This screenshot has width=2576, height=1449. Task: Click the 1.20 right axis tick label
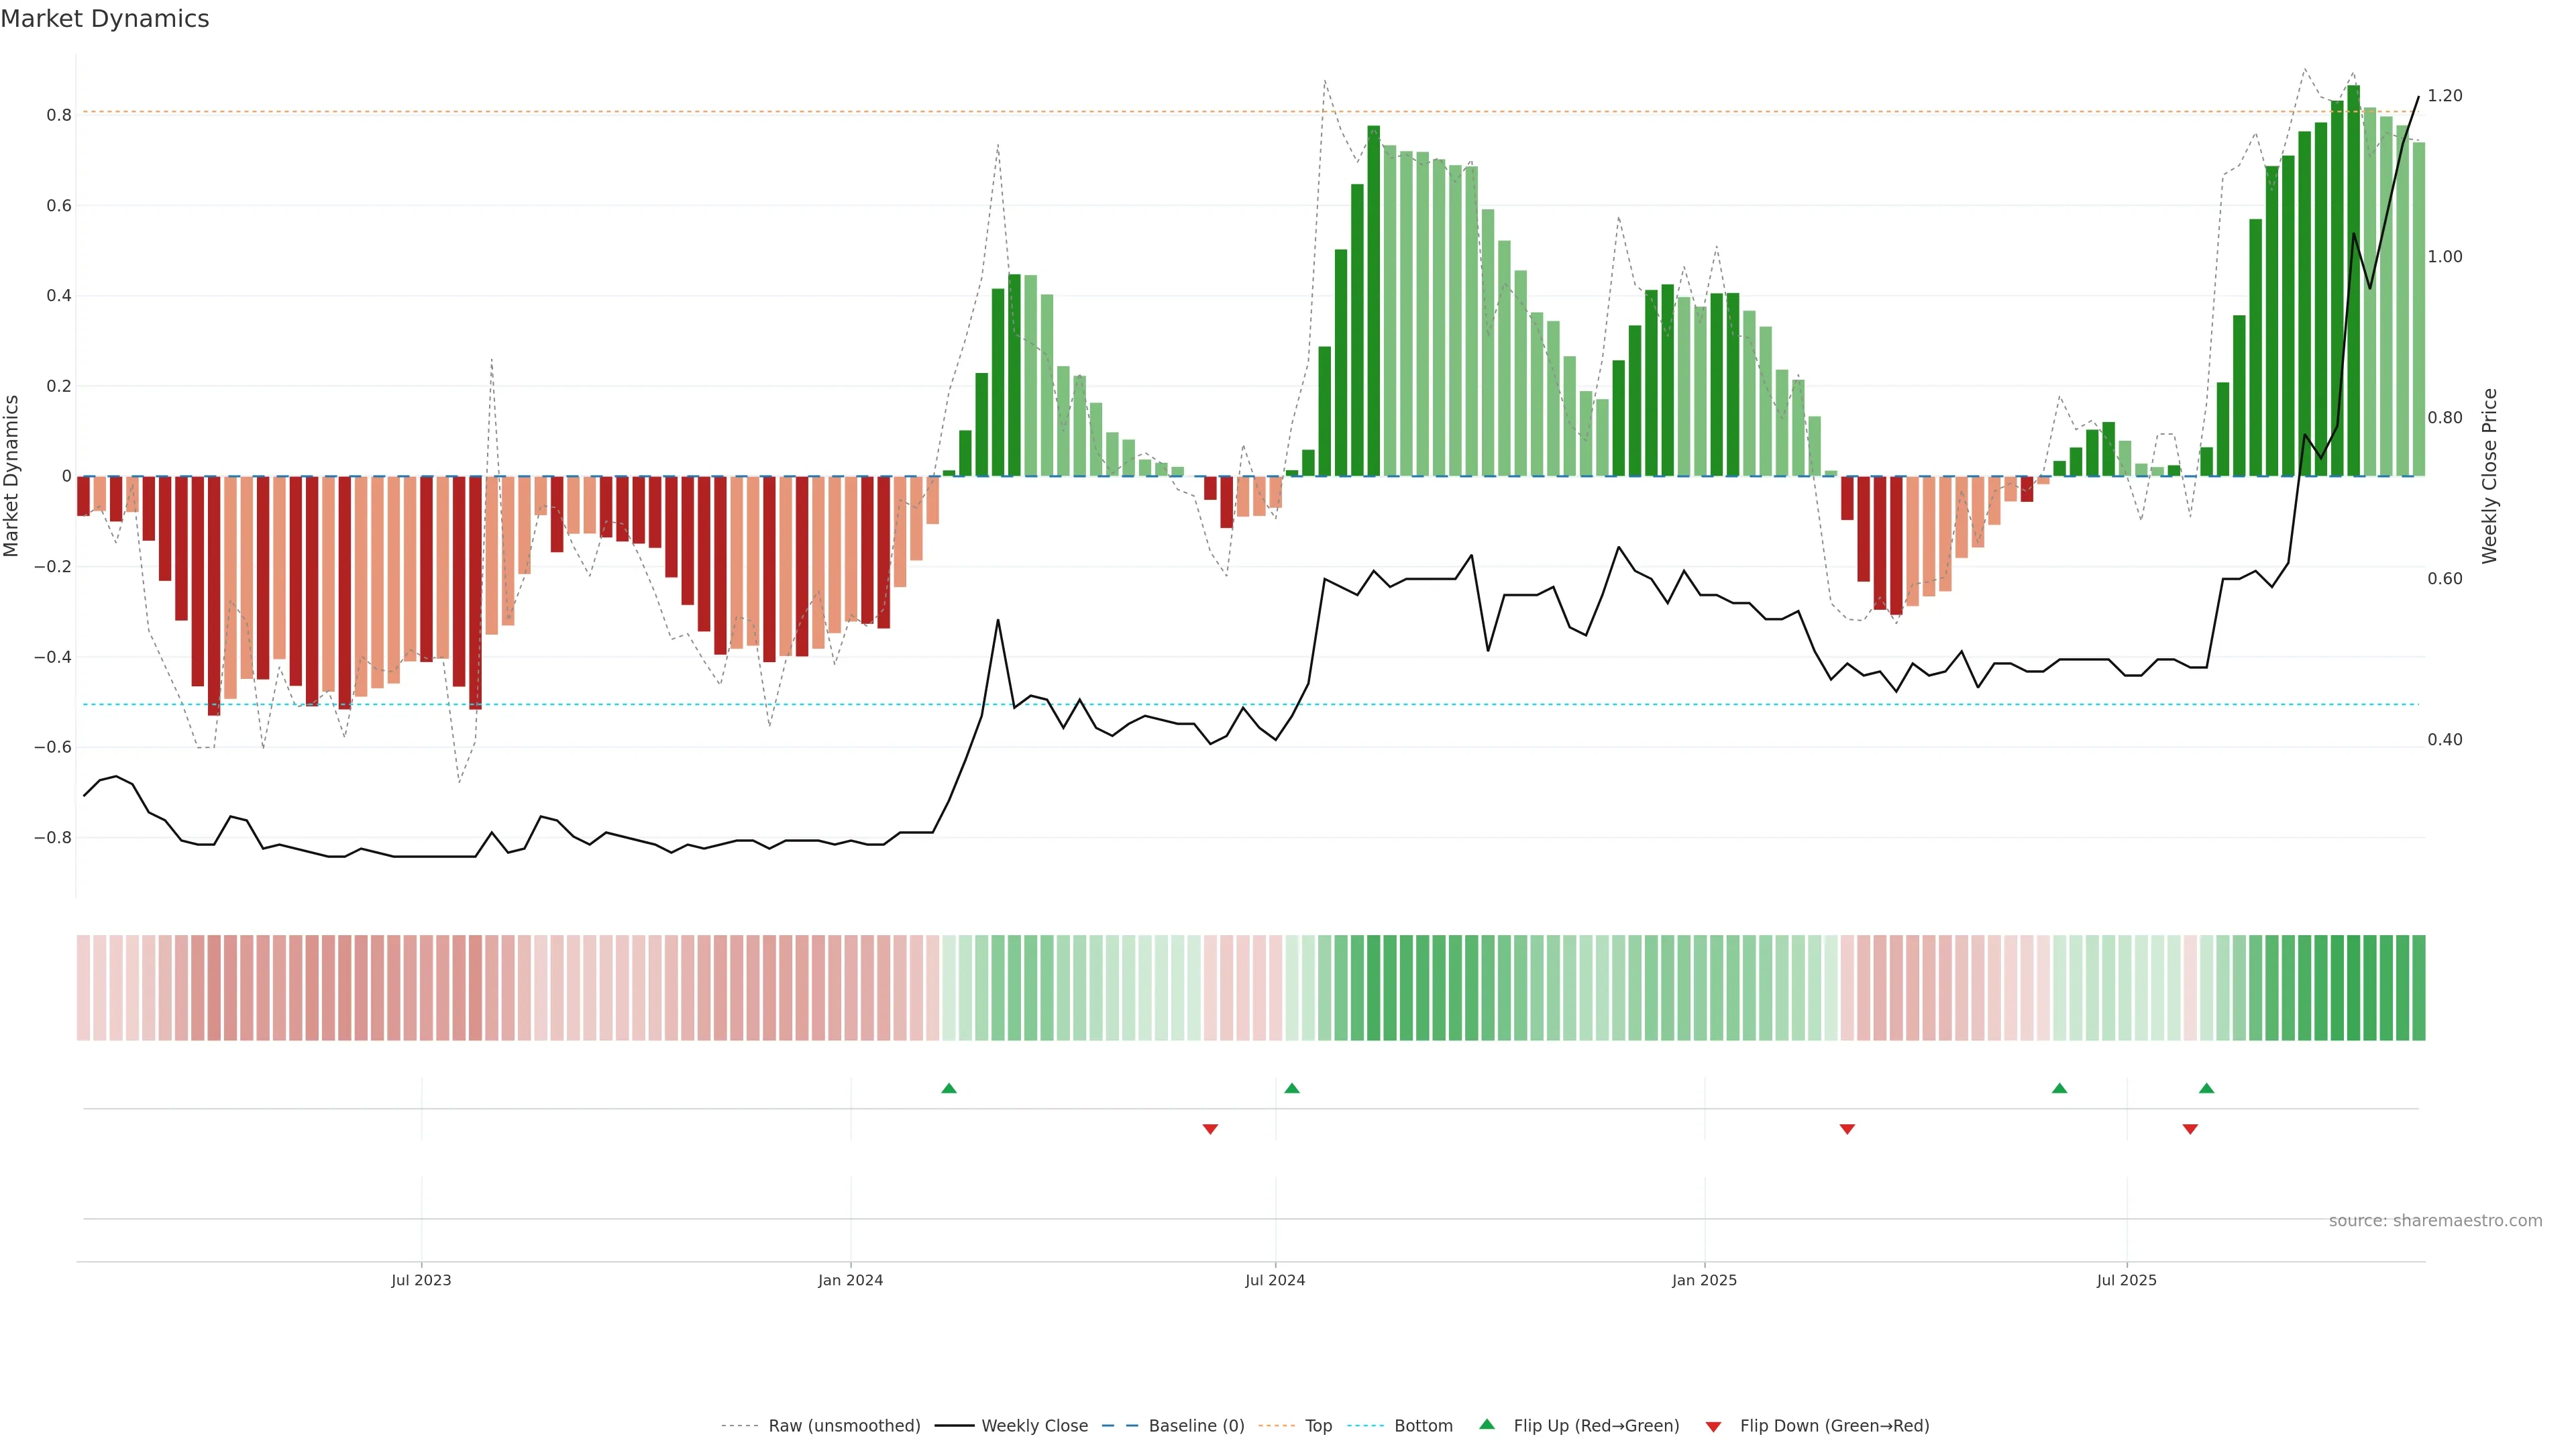click(2444, 96)
